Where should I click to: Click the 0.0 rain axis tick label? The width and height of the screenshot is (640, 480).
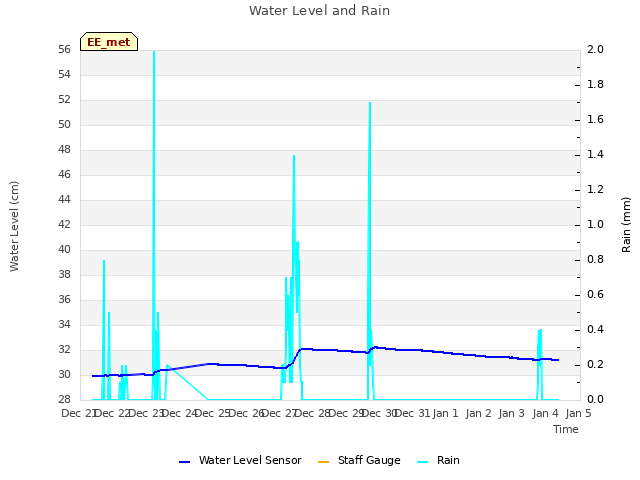click(x=595, y=399)
